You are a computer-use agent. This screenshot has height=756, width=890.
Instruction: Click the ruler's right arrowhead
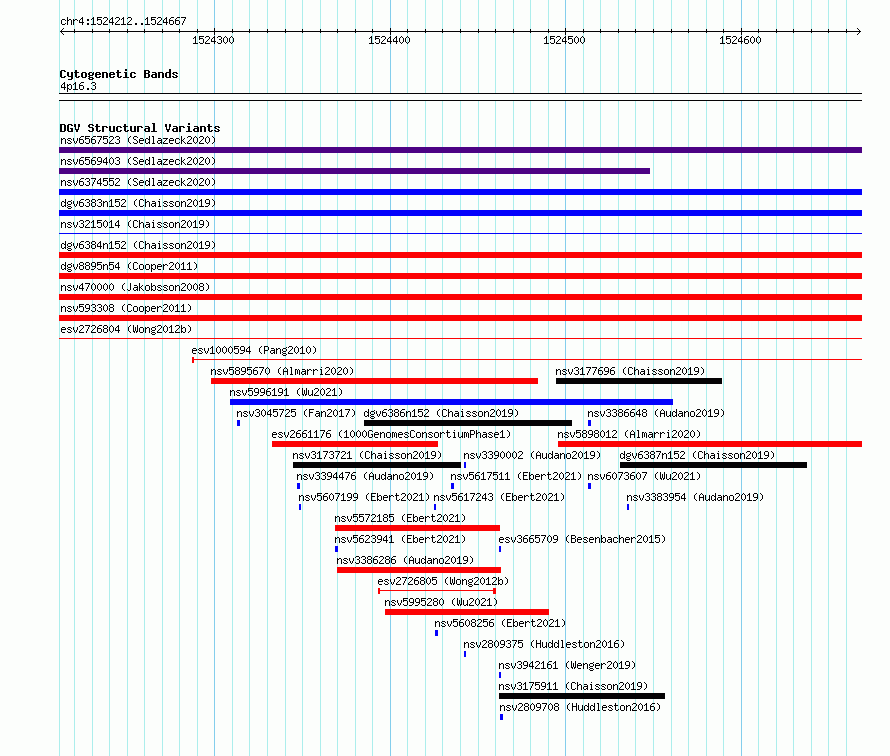(859, 32)
